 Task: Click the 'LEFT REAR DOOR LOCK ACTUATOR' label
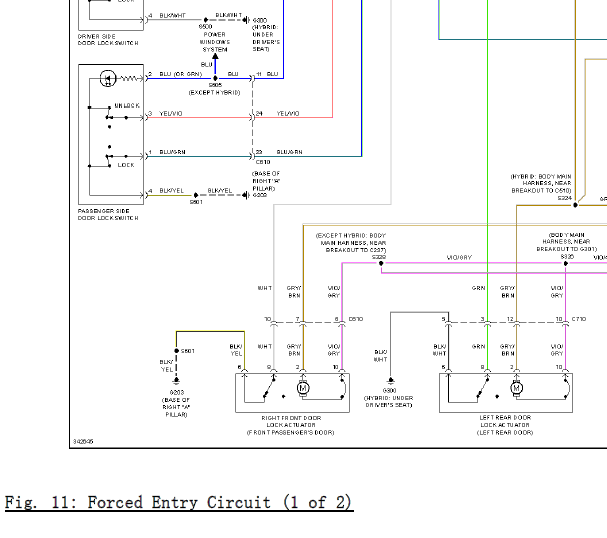505,425
